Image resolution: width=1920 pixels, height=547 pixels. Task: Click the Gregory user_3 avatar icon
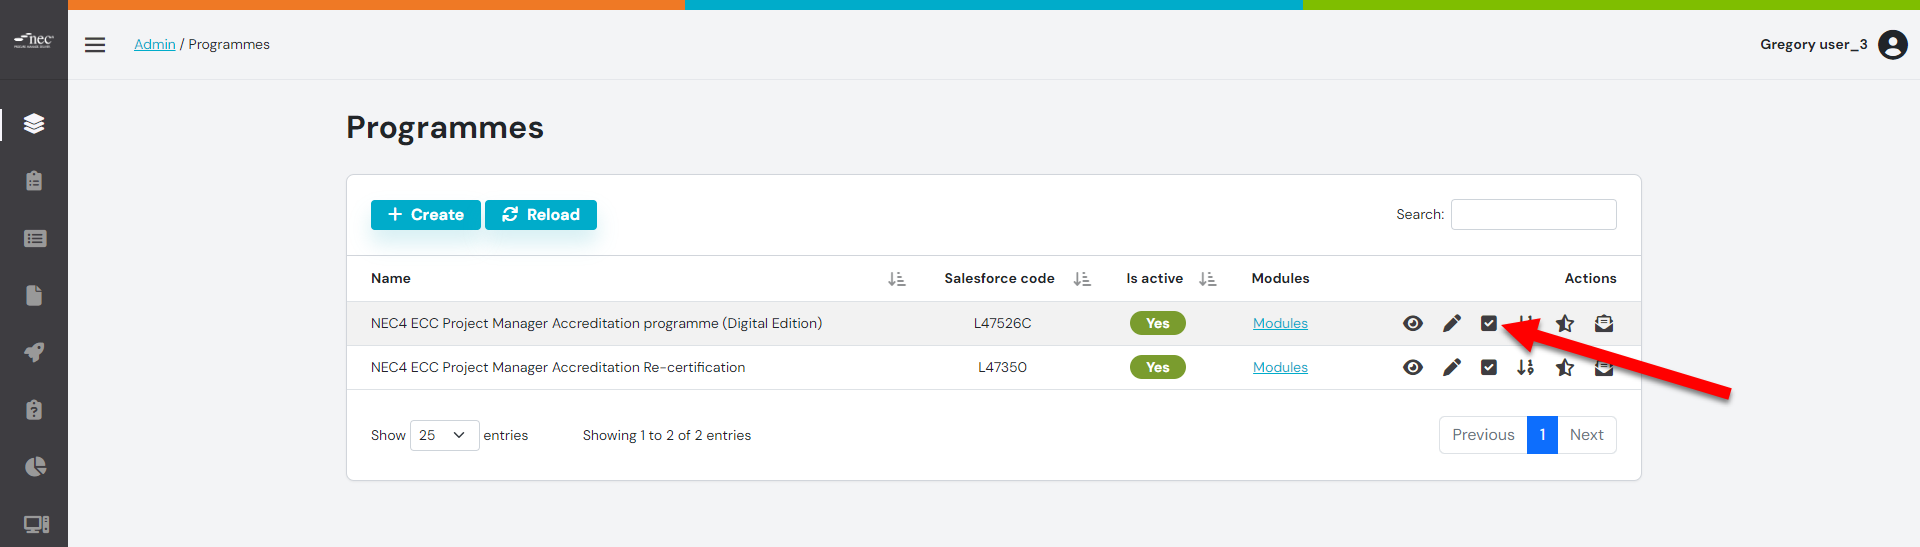(x=1892, y=44)
